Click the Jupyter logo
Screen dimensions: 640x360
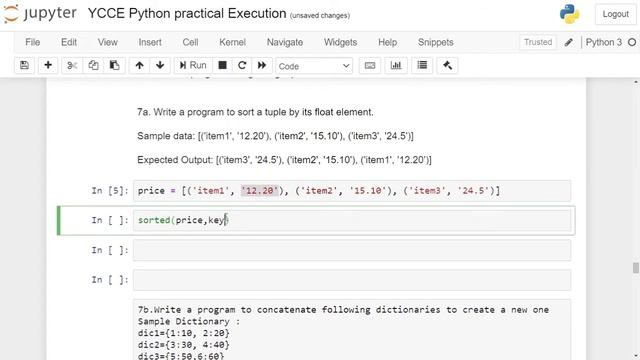pyautogui.click(x=40, y=13)
